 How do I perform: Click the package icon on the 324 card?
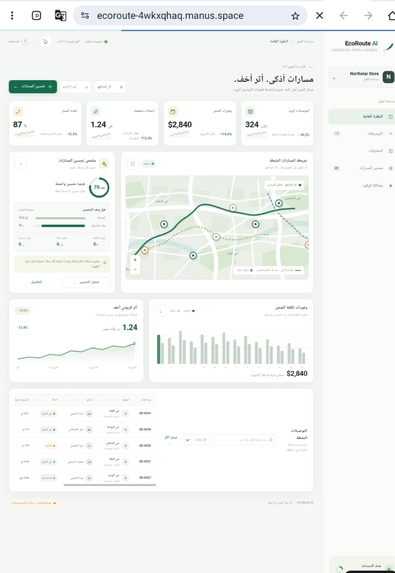pyautogui.click(x=250, y=111)
